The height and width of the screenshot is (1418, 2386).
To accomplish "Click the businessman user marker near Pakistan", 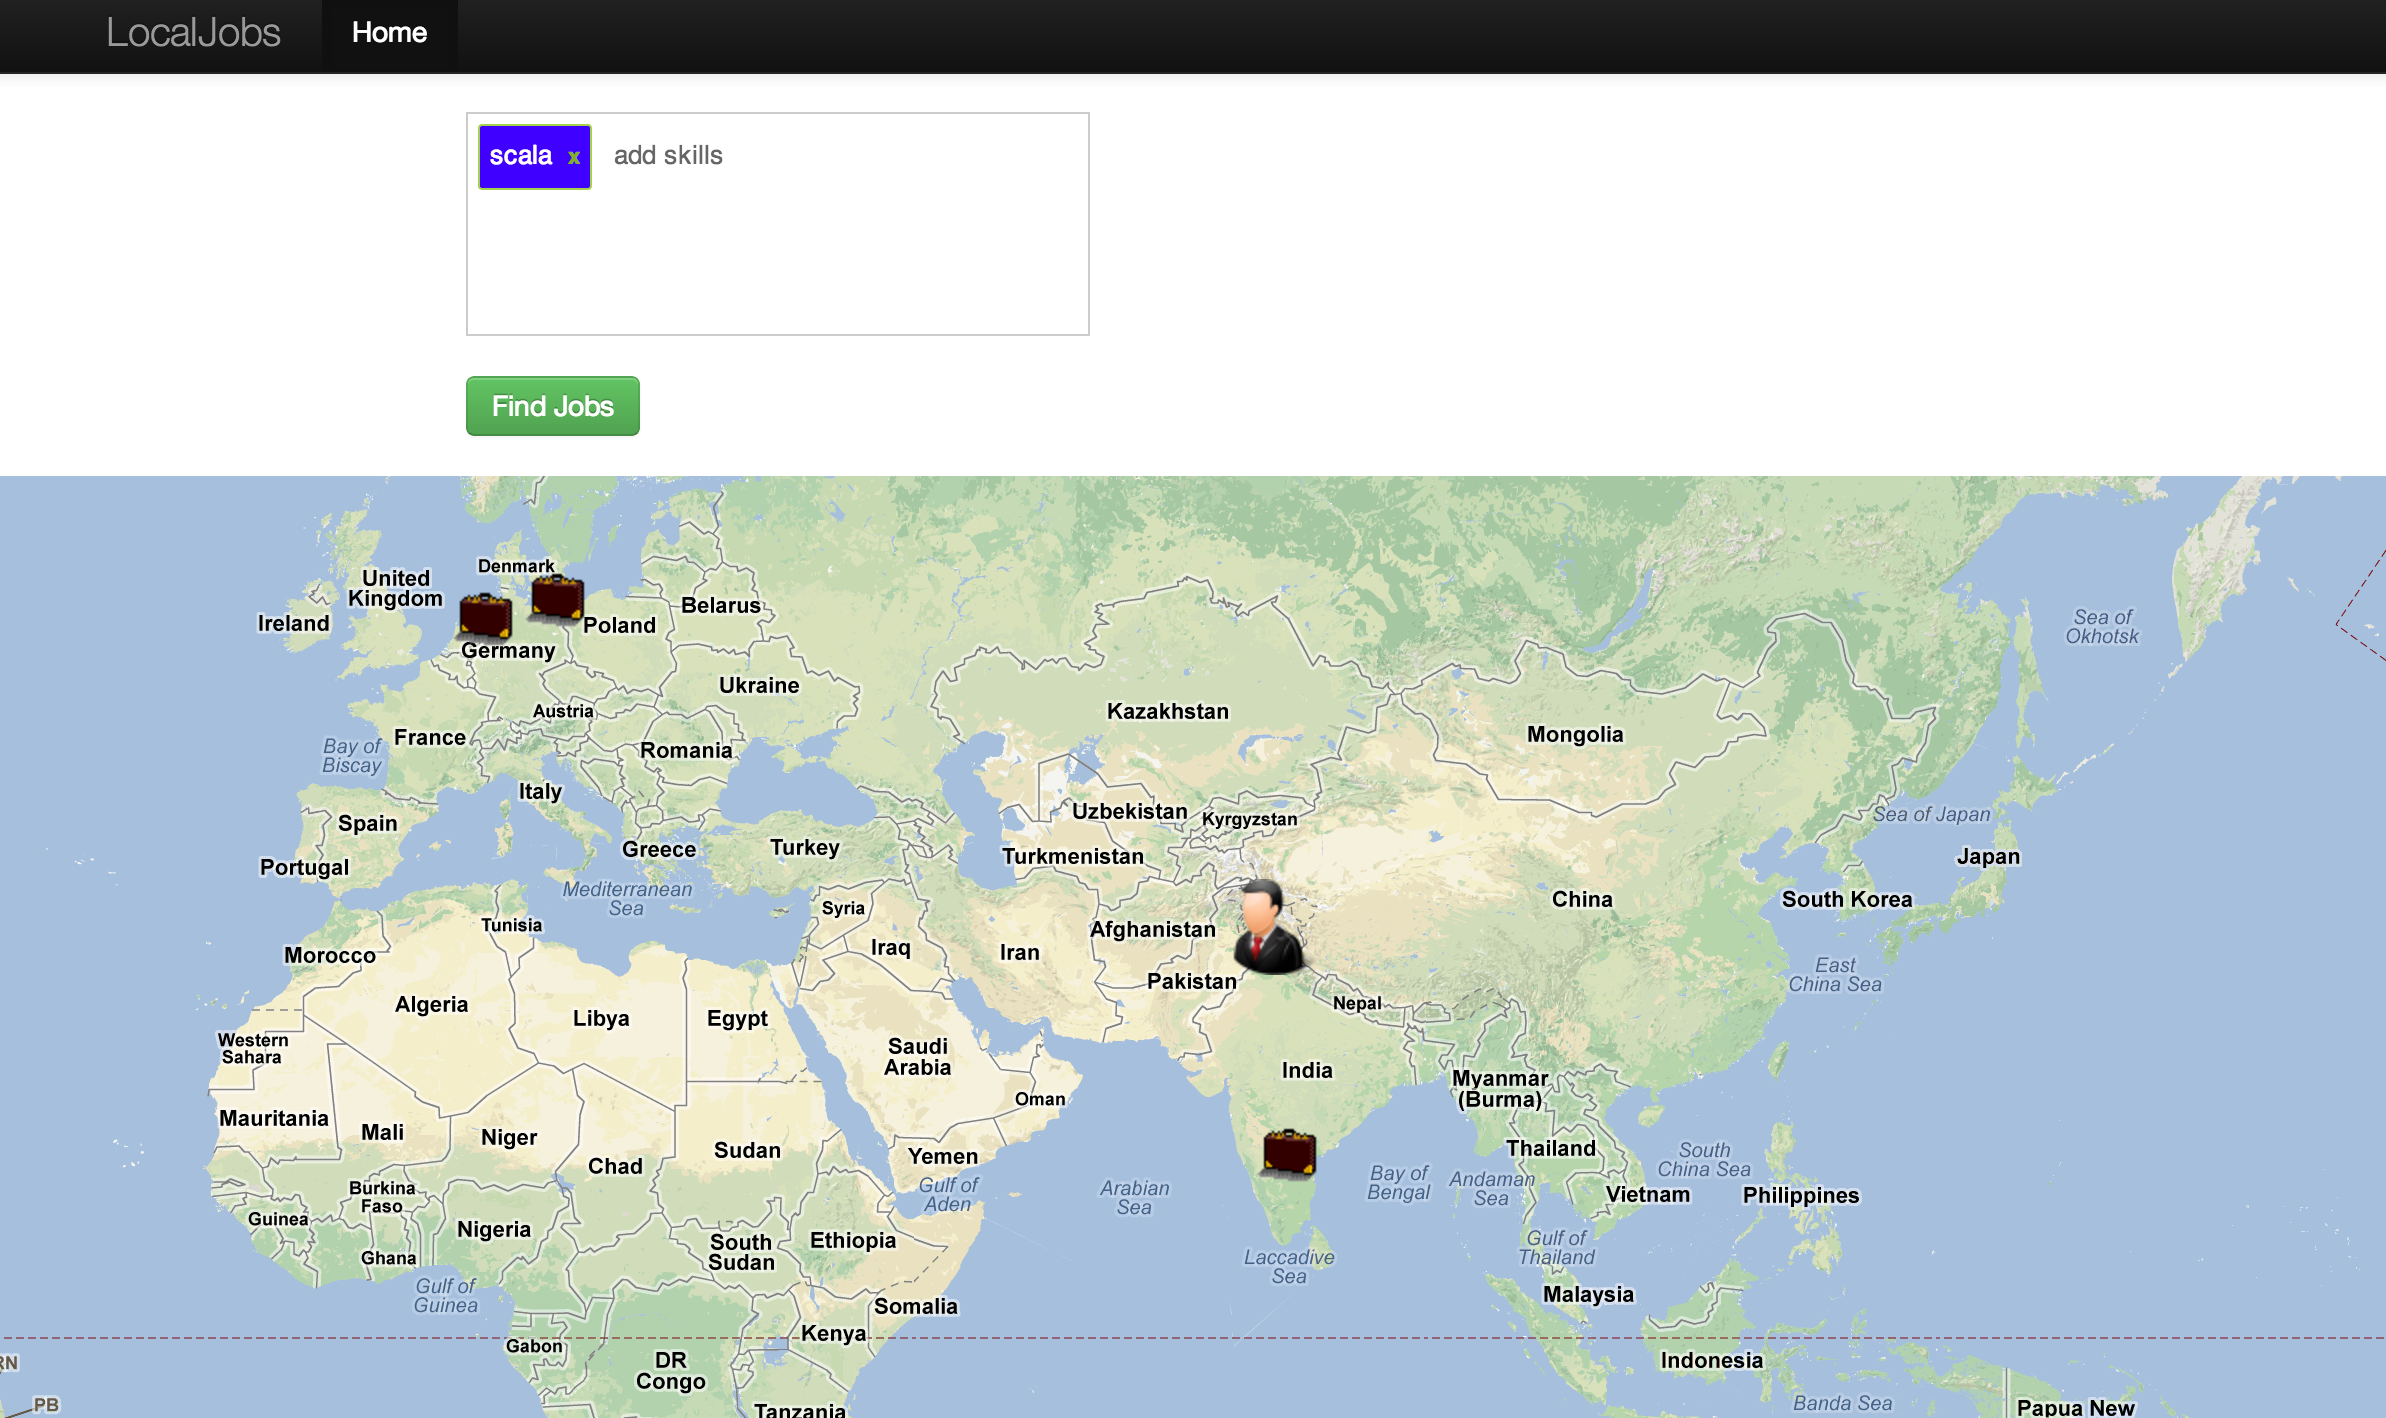I will pyautogui.click(x=1267, y=928).
